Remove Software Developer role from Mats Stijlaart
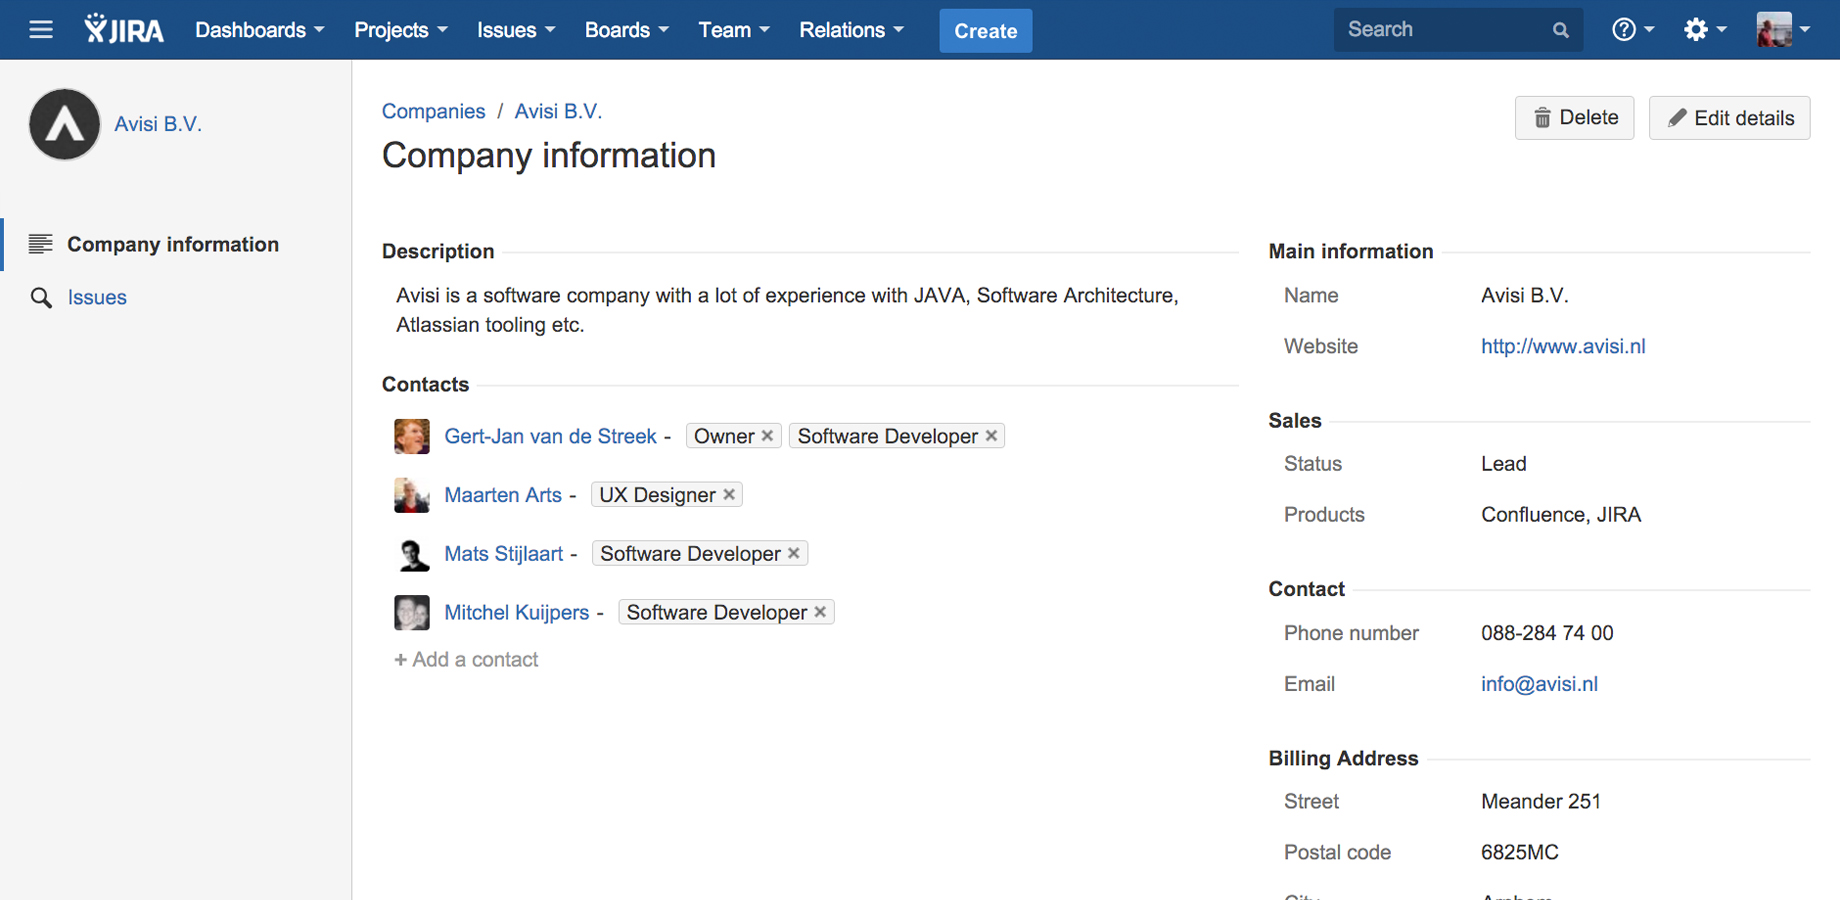 click(x=794, y=553)
